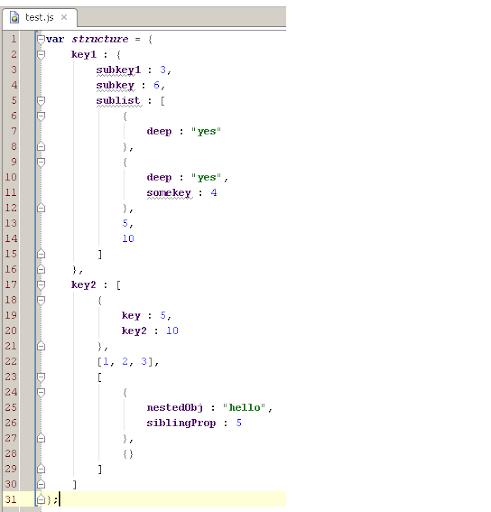The width and height of the screenshot is (491, 512).
Task: Collapse fold marker on line 9
Action: 41,162
